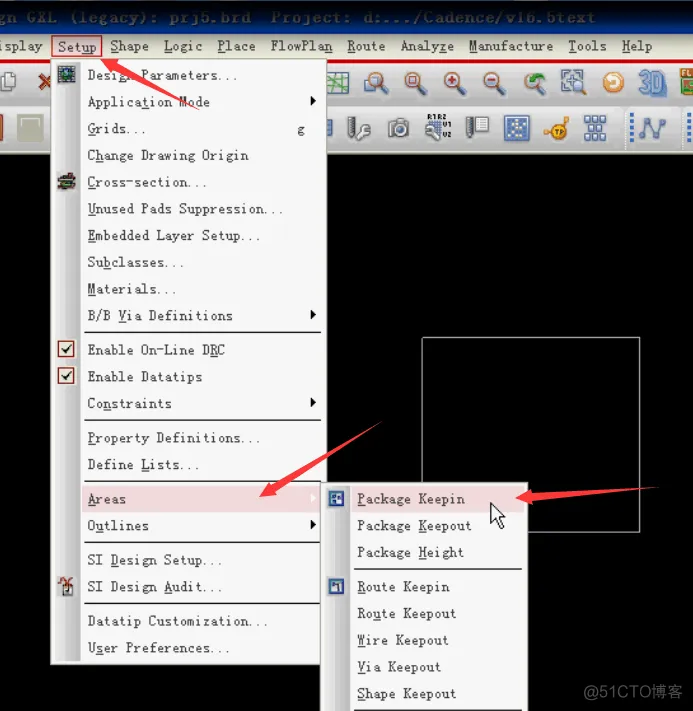Screen dimensions: 693x711
Task: Select Via Keepout in Areas submenu
Action: click(x=437, y=667)
